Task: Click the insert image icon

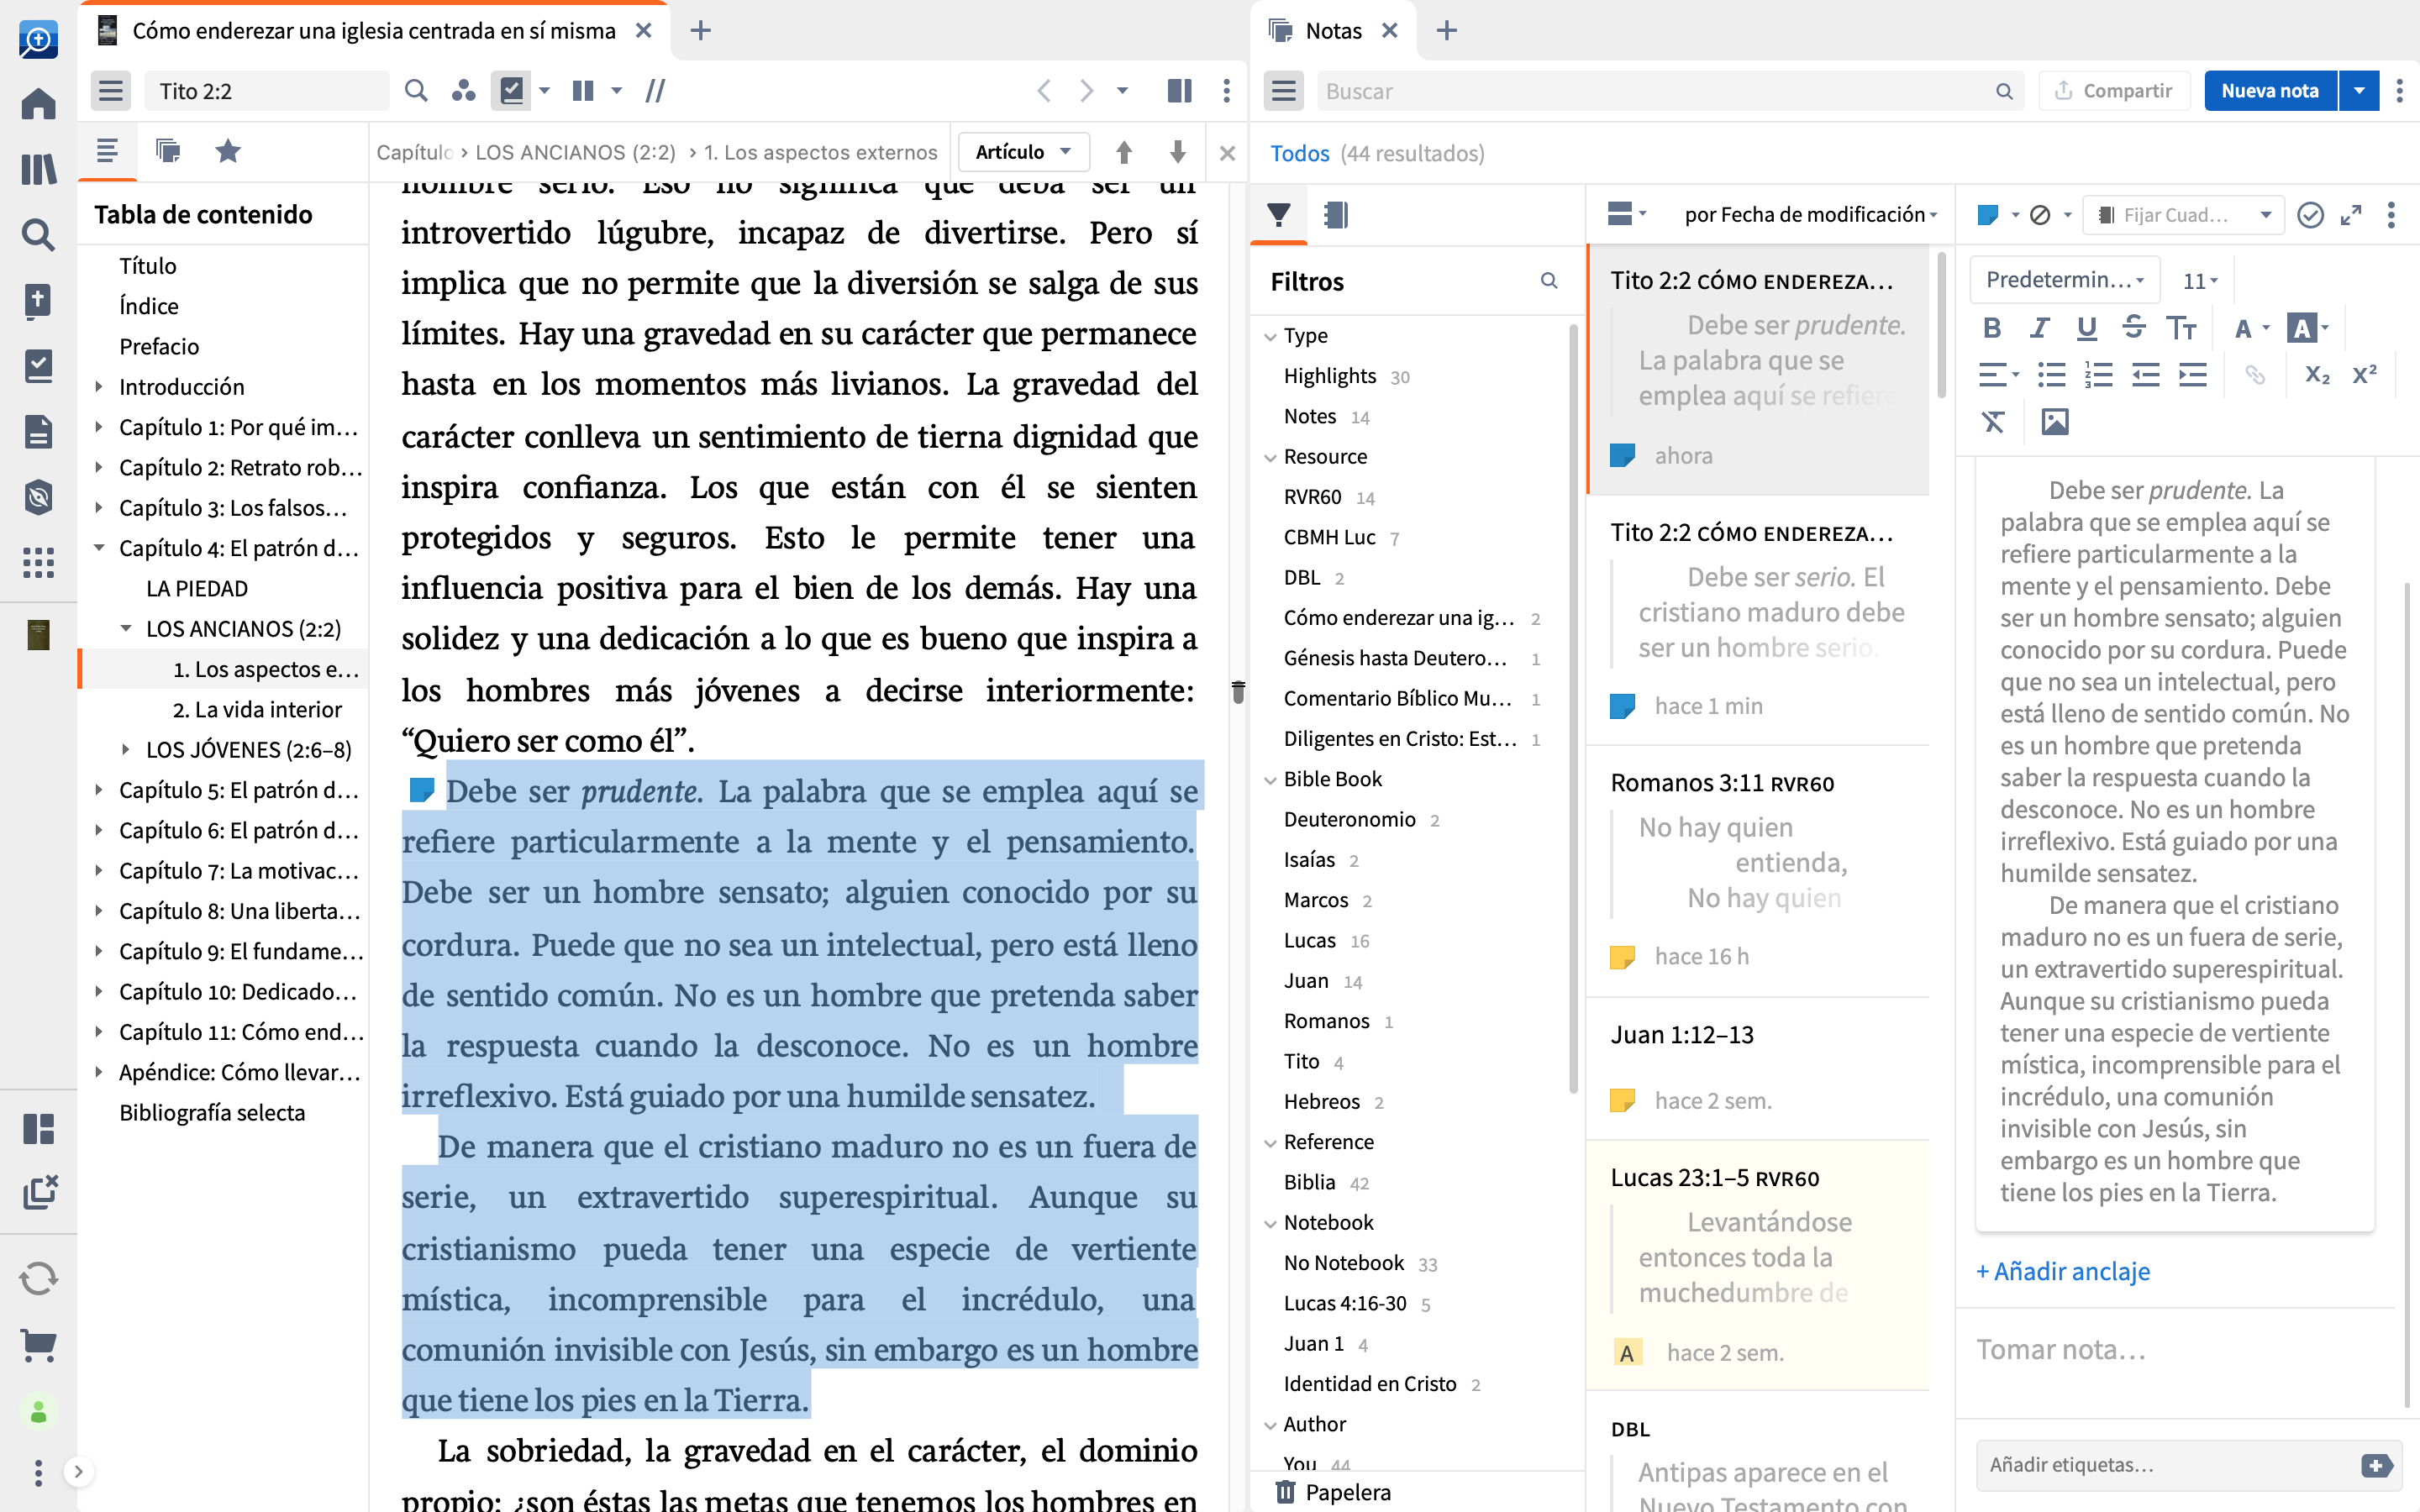Action: [x=2054, y=422]
